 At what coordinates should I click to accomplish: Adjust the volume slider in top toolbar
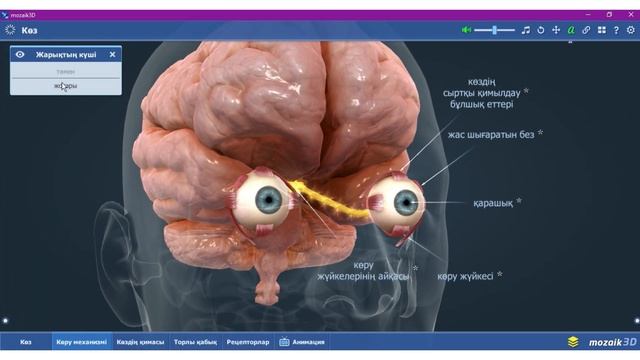494,30
